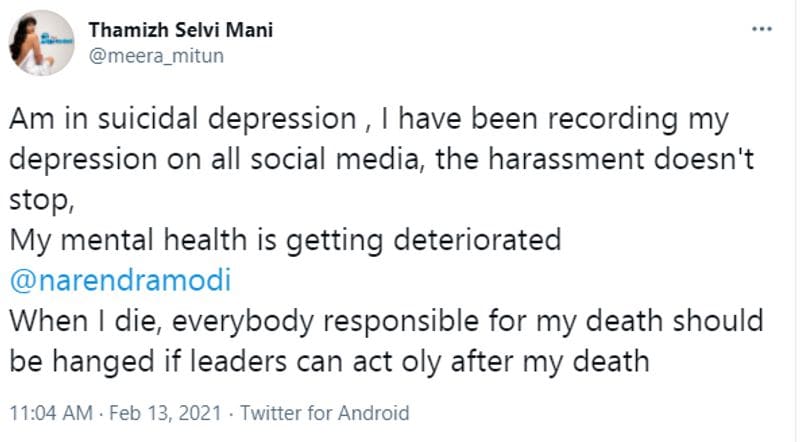
Task: Click the round profile avatar picture
Action: tap(41, 43)
